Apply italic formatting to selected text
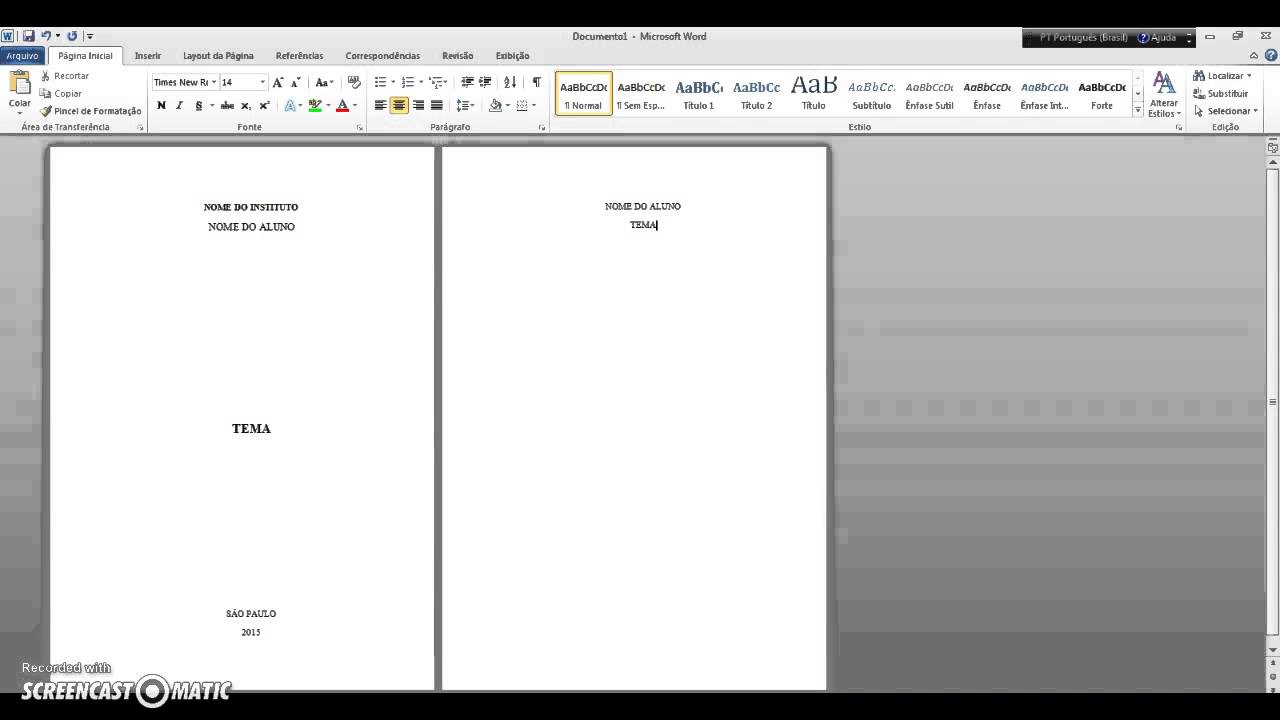This screenshot has width=1280, height=720. point(178,105)
